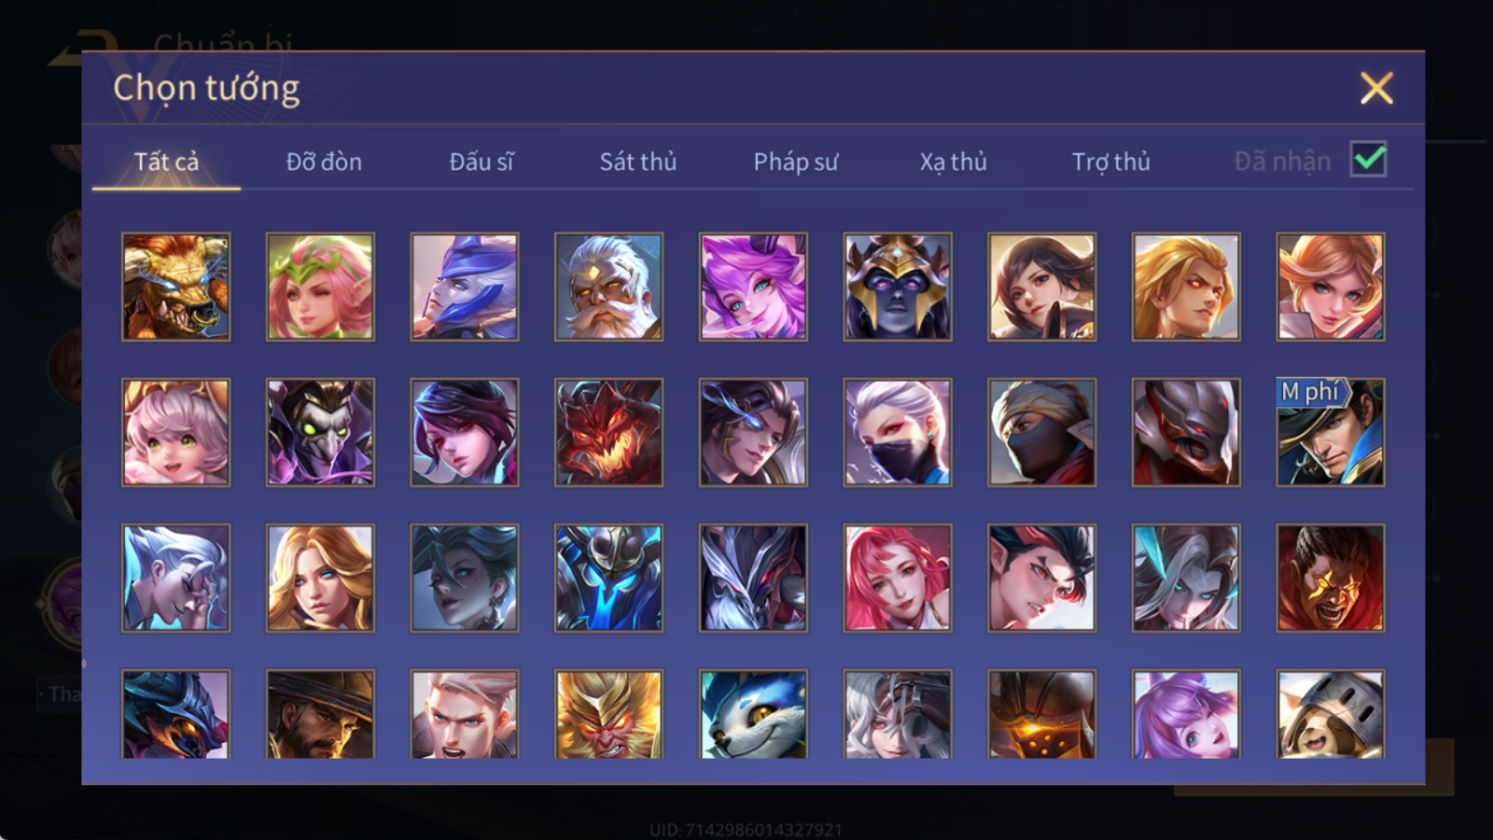The width and height of the screenshot is (1493, 840).
Task: Select the golden monkey king hero
Action: tap(609, 714)
